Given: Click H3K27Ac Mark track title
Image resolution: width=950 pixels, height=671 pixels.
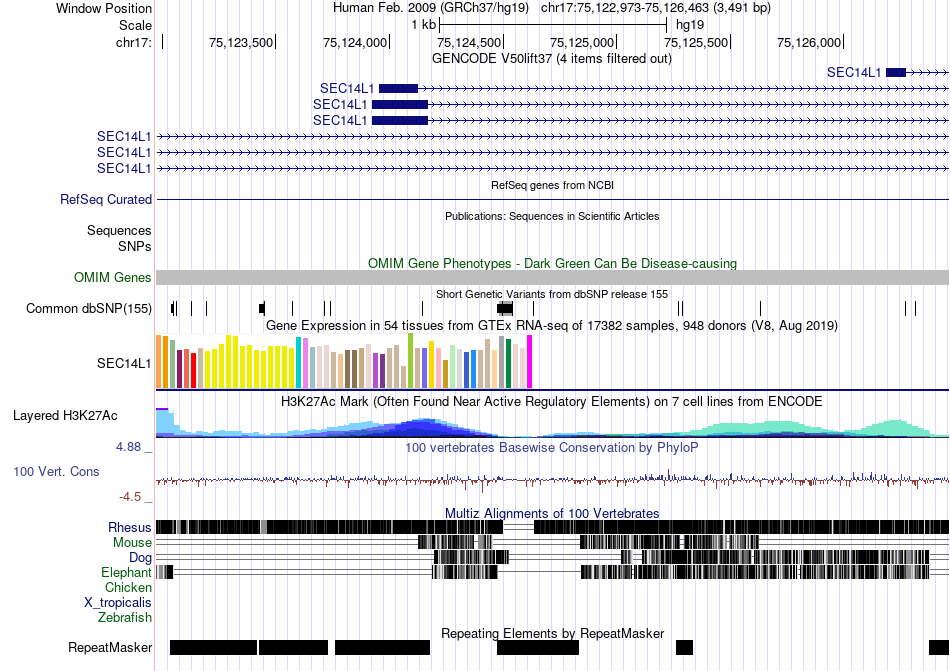Looking at the screenshot, I should [x=552, y=402].
